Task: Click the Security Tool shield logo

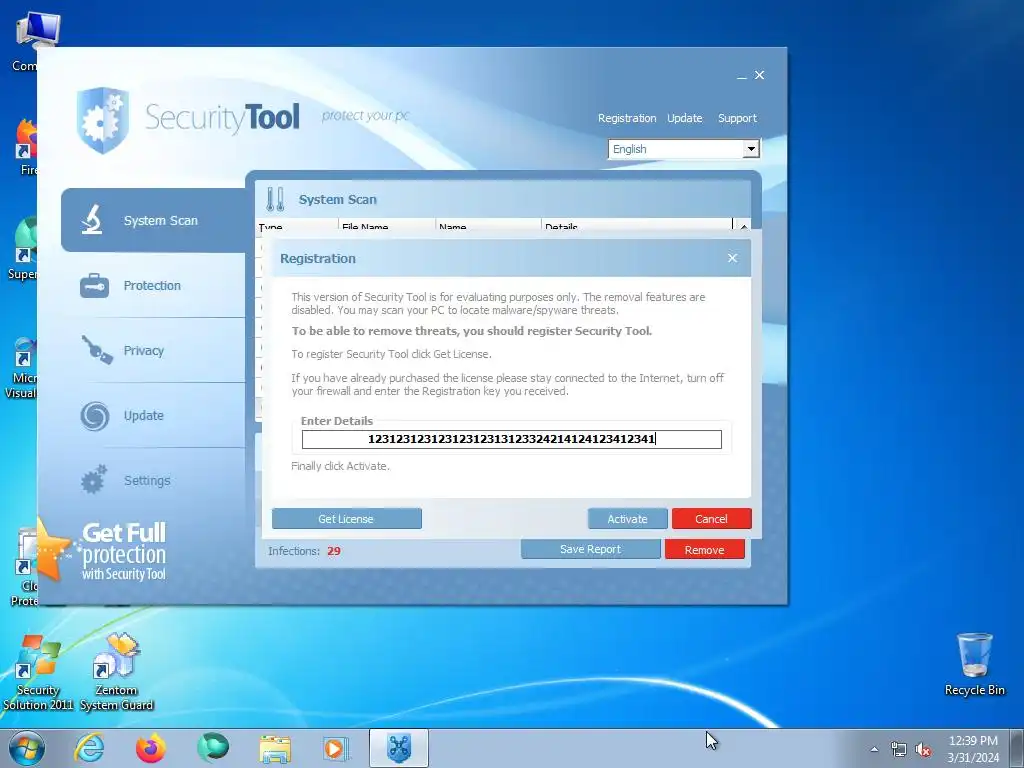Action: tap(103, 120)
